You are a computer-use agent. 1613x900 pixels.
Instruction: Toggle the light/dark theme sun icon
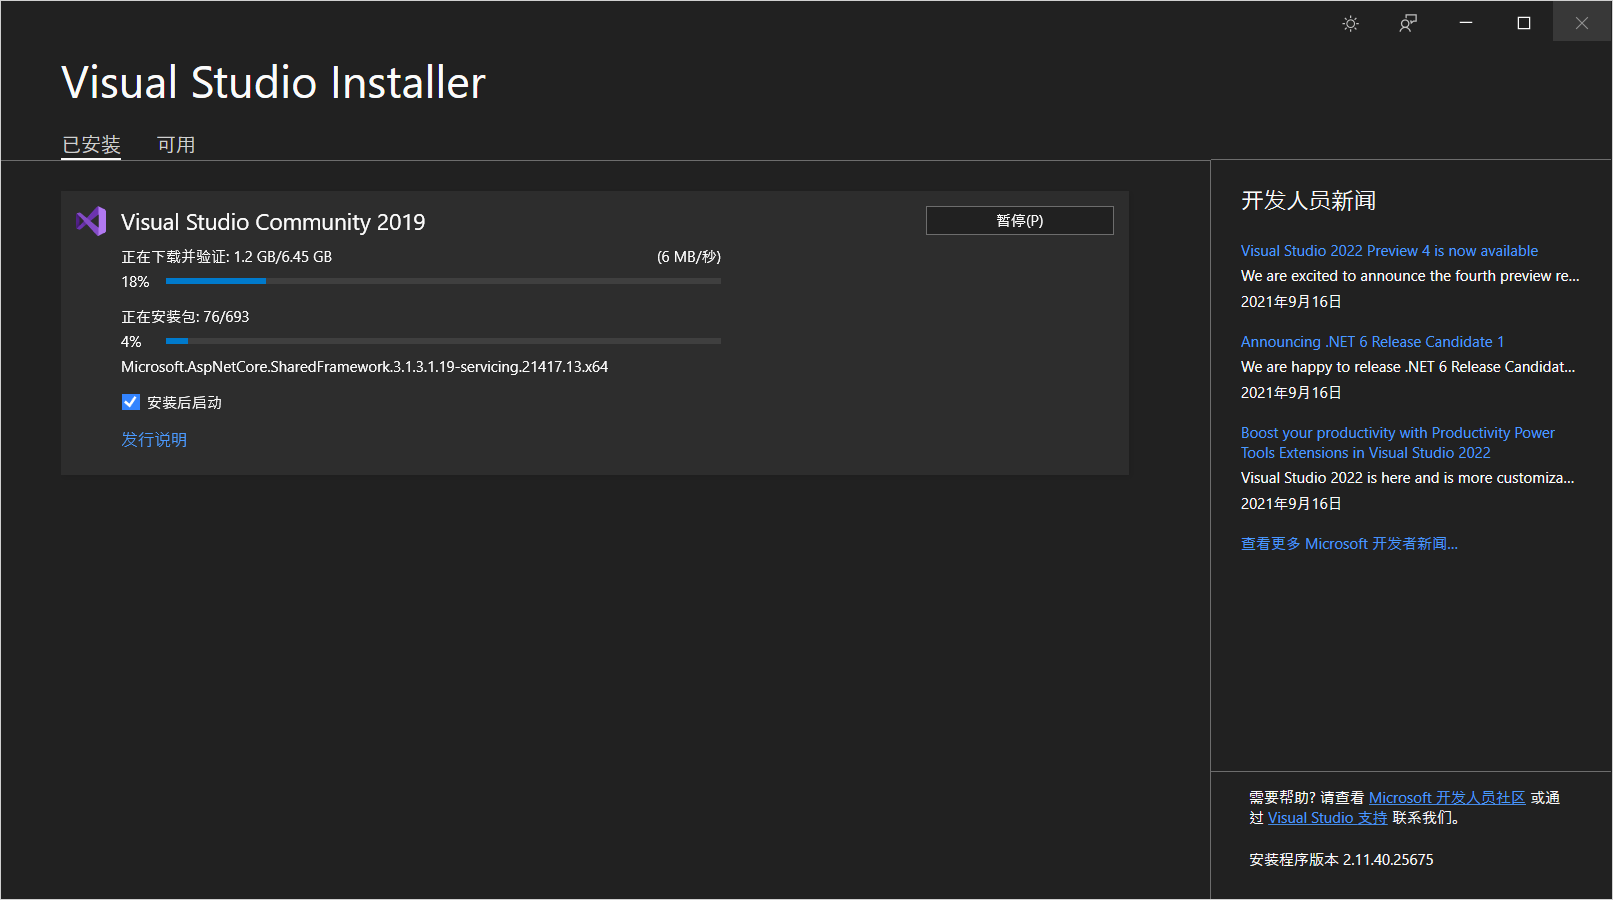1350,23
